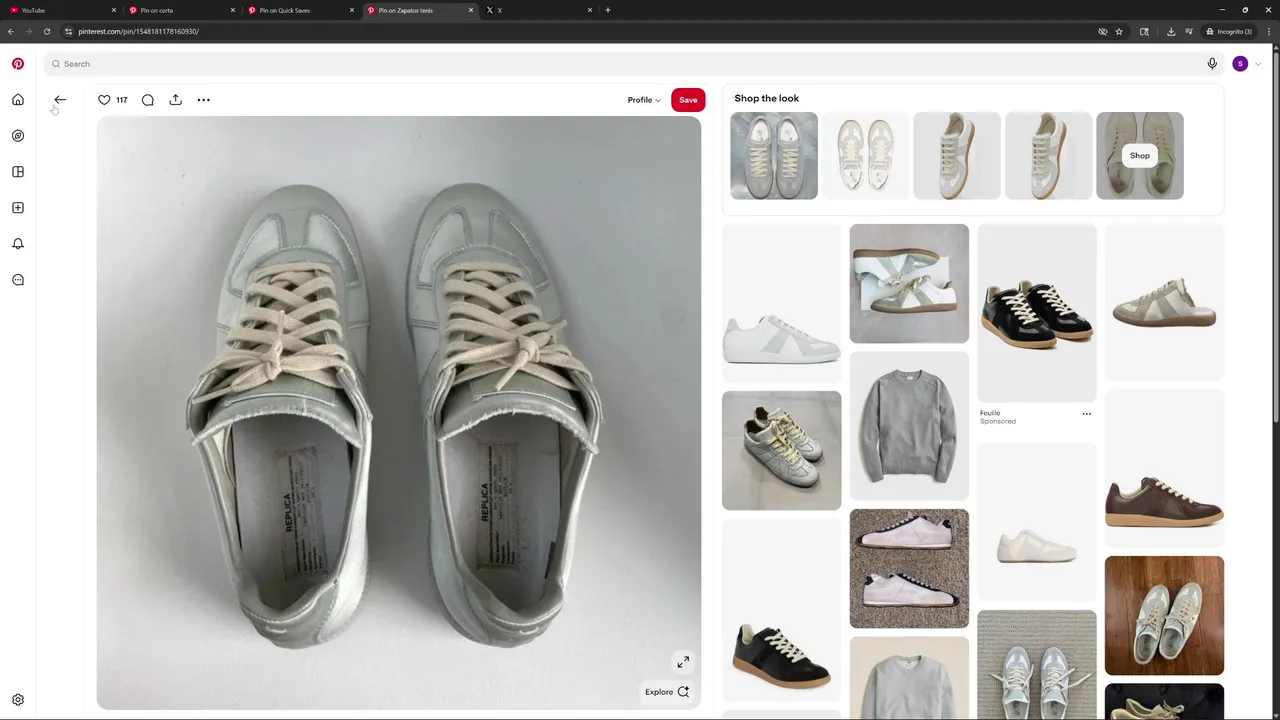Switch to the Pin on Quick Saves tab
1280x720 pixels.
tap(301, 10)
